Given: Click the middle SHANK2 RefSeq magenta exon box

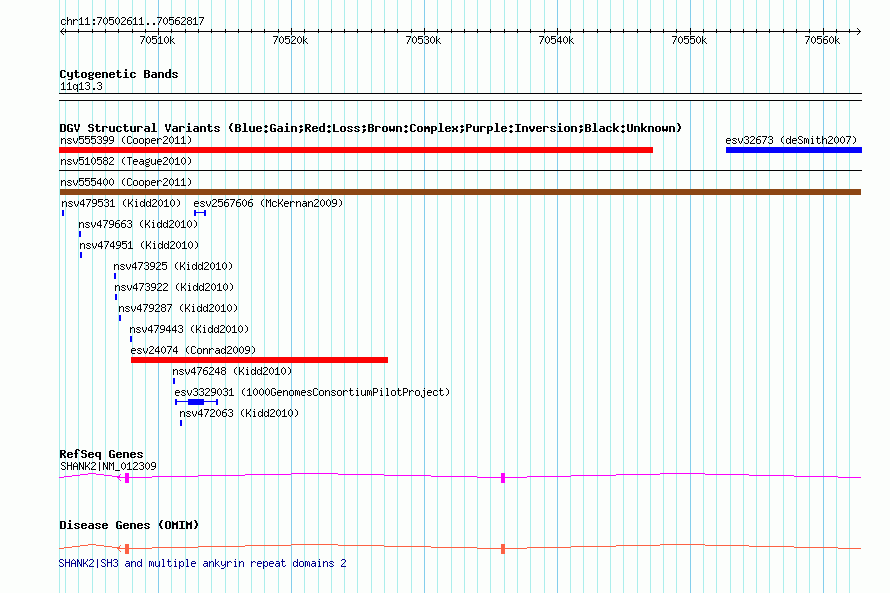Looking at the screenshot, I should (x=503, y=478).
